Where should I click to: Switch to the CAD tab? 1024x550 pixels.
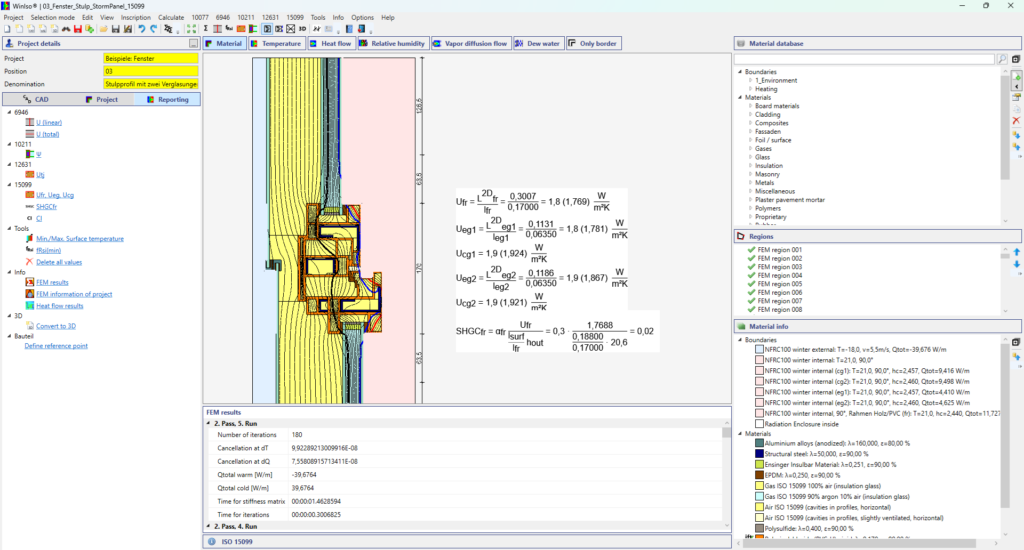pyautogui.click(x=36, y=99)
